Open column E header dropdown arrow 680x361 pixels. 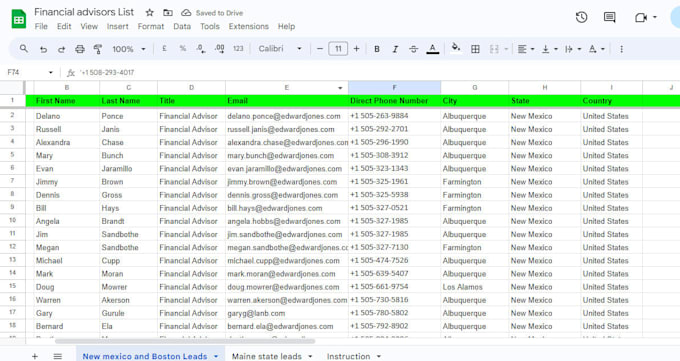pos(340,88)
